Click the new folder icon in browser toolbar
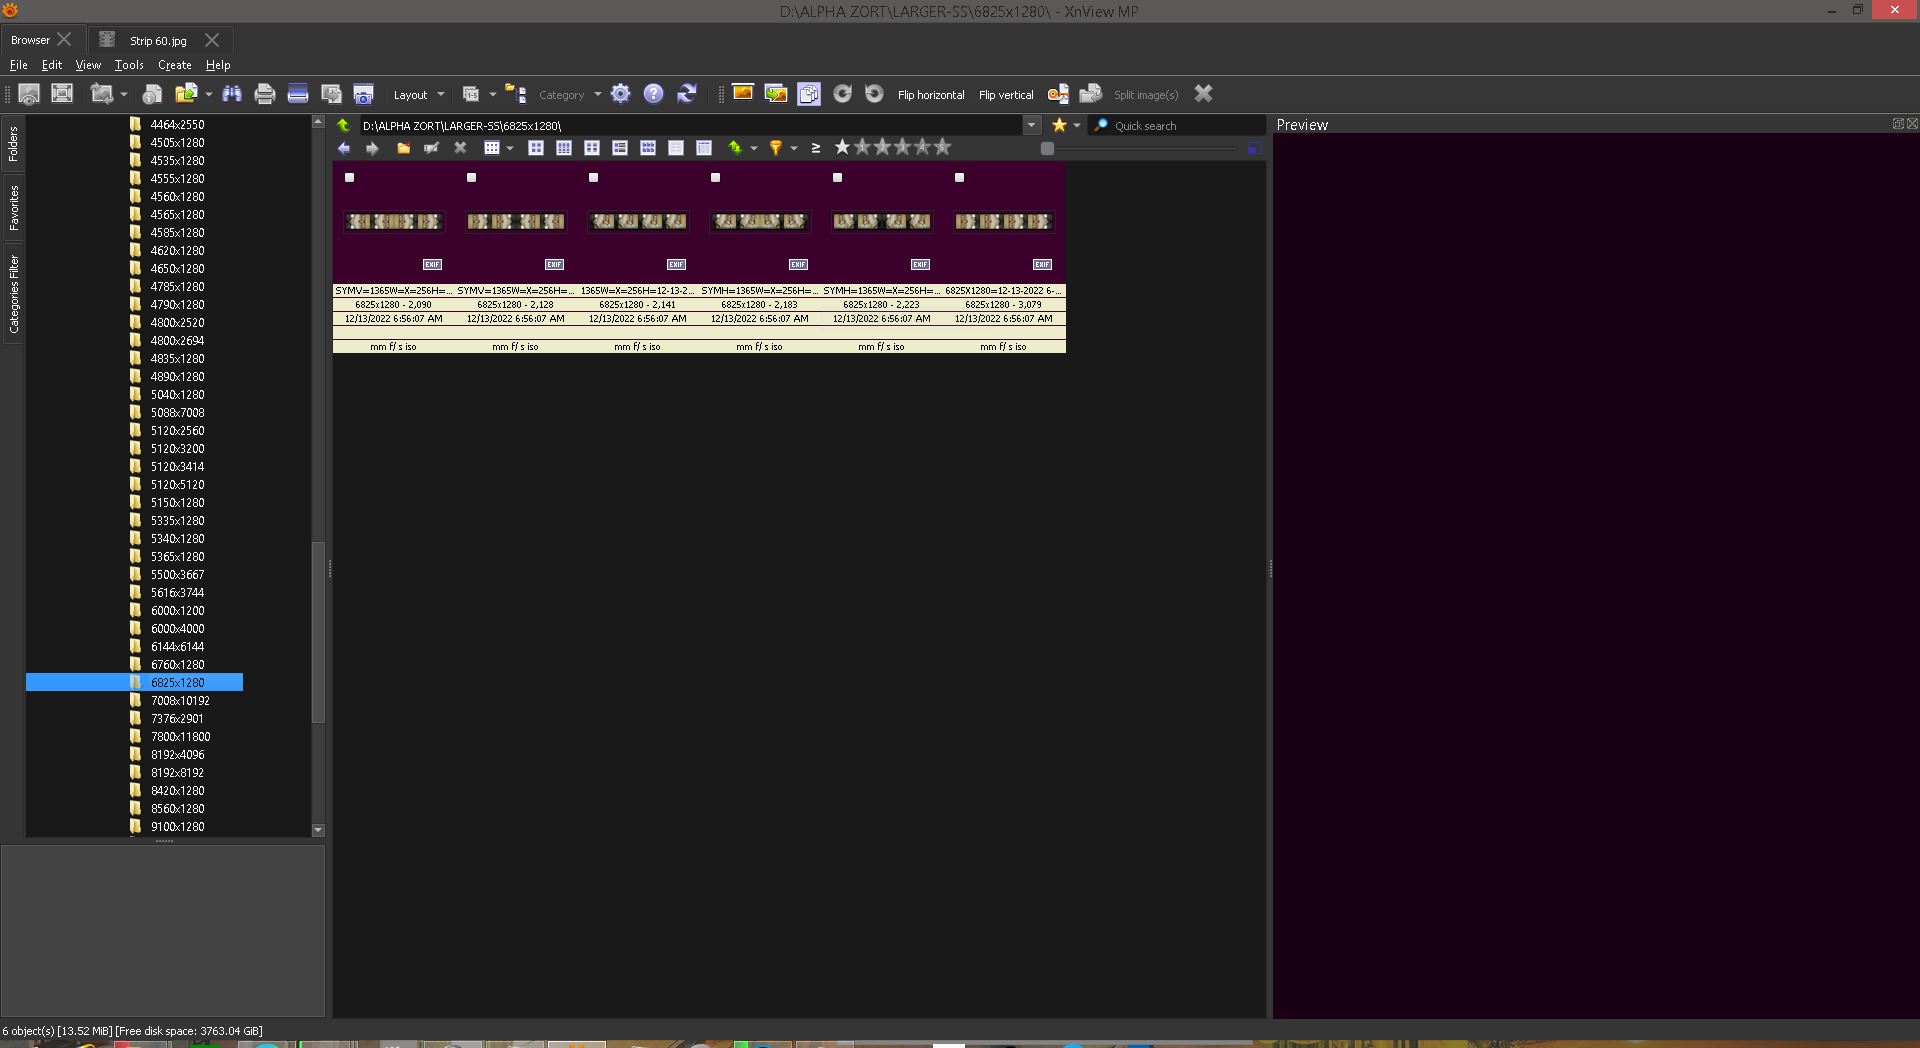 (x=403, y=148)
